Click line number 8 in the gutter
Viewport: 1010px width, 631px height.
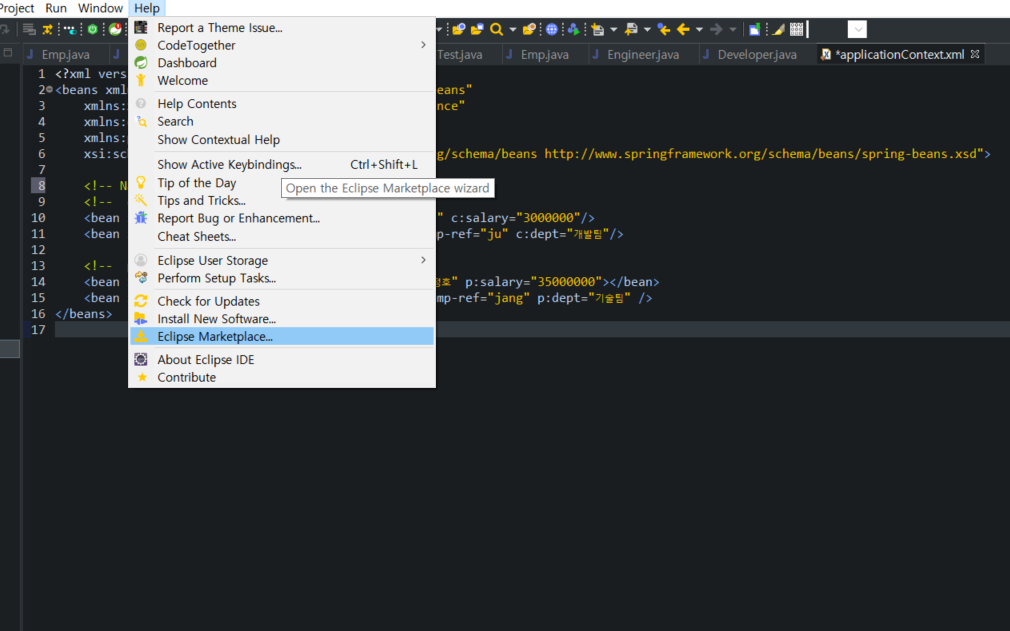click(41, 185)
